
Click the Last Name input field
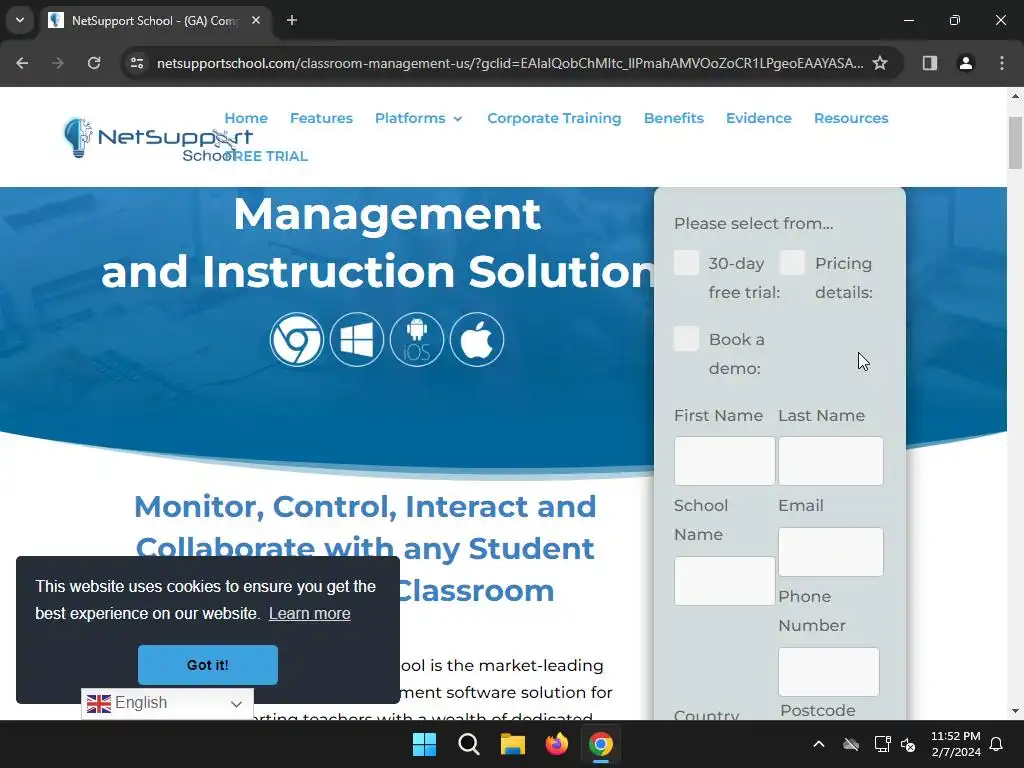point(831,461)
